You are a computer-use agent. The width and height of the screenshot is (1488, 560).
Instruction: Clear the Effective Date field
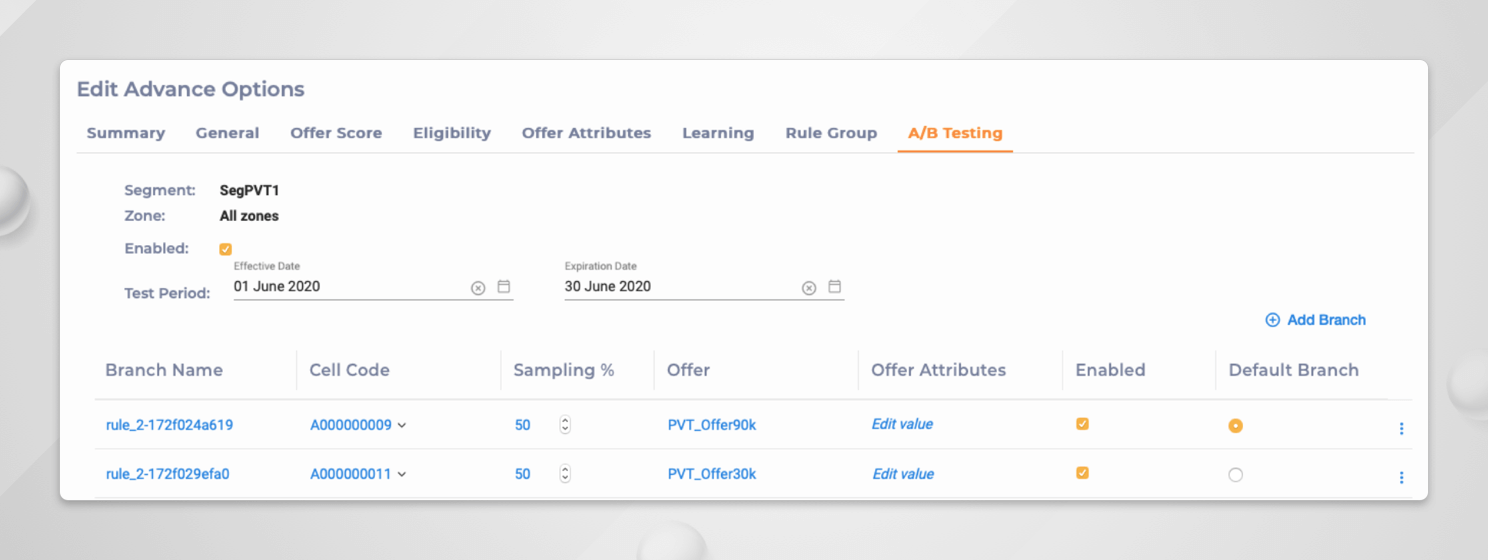(478, 288)
